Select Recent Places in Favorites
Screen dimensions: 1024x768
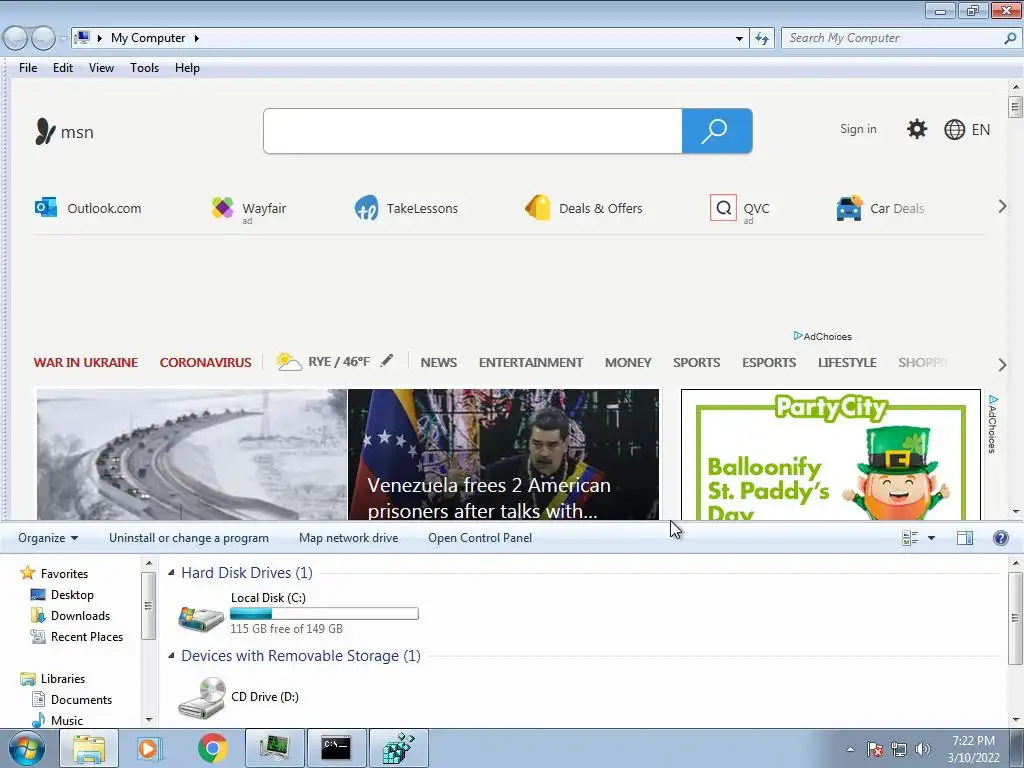coord(87,637)
